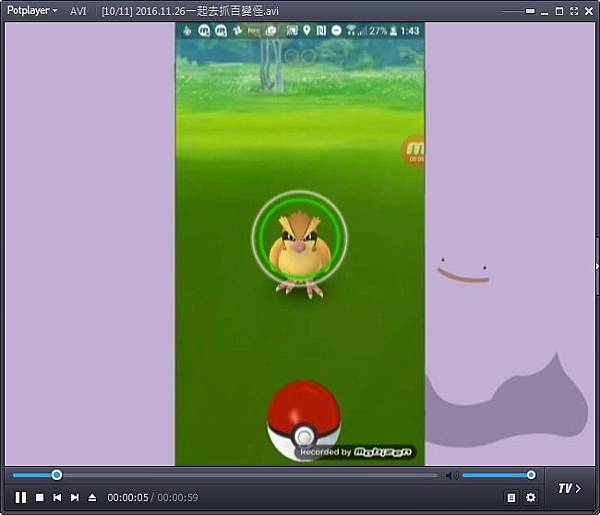Toggle the always-on-top pin icon
The height and width of the screenshot is (515, 600).
(530, 11)
